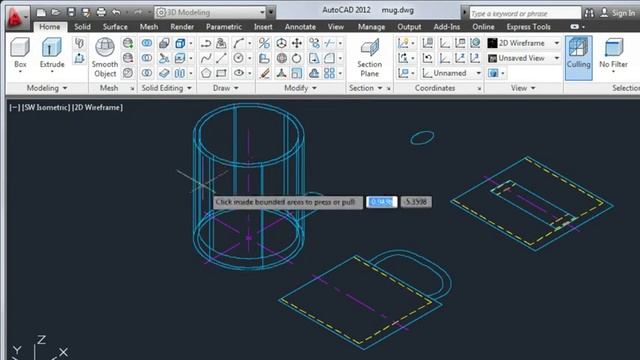Click the UCS World icon in Coordinates
The width and height of the screenshot is (640, 360).
[x=475, y=43]
